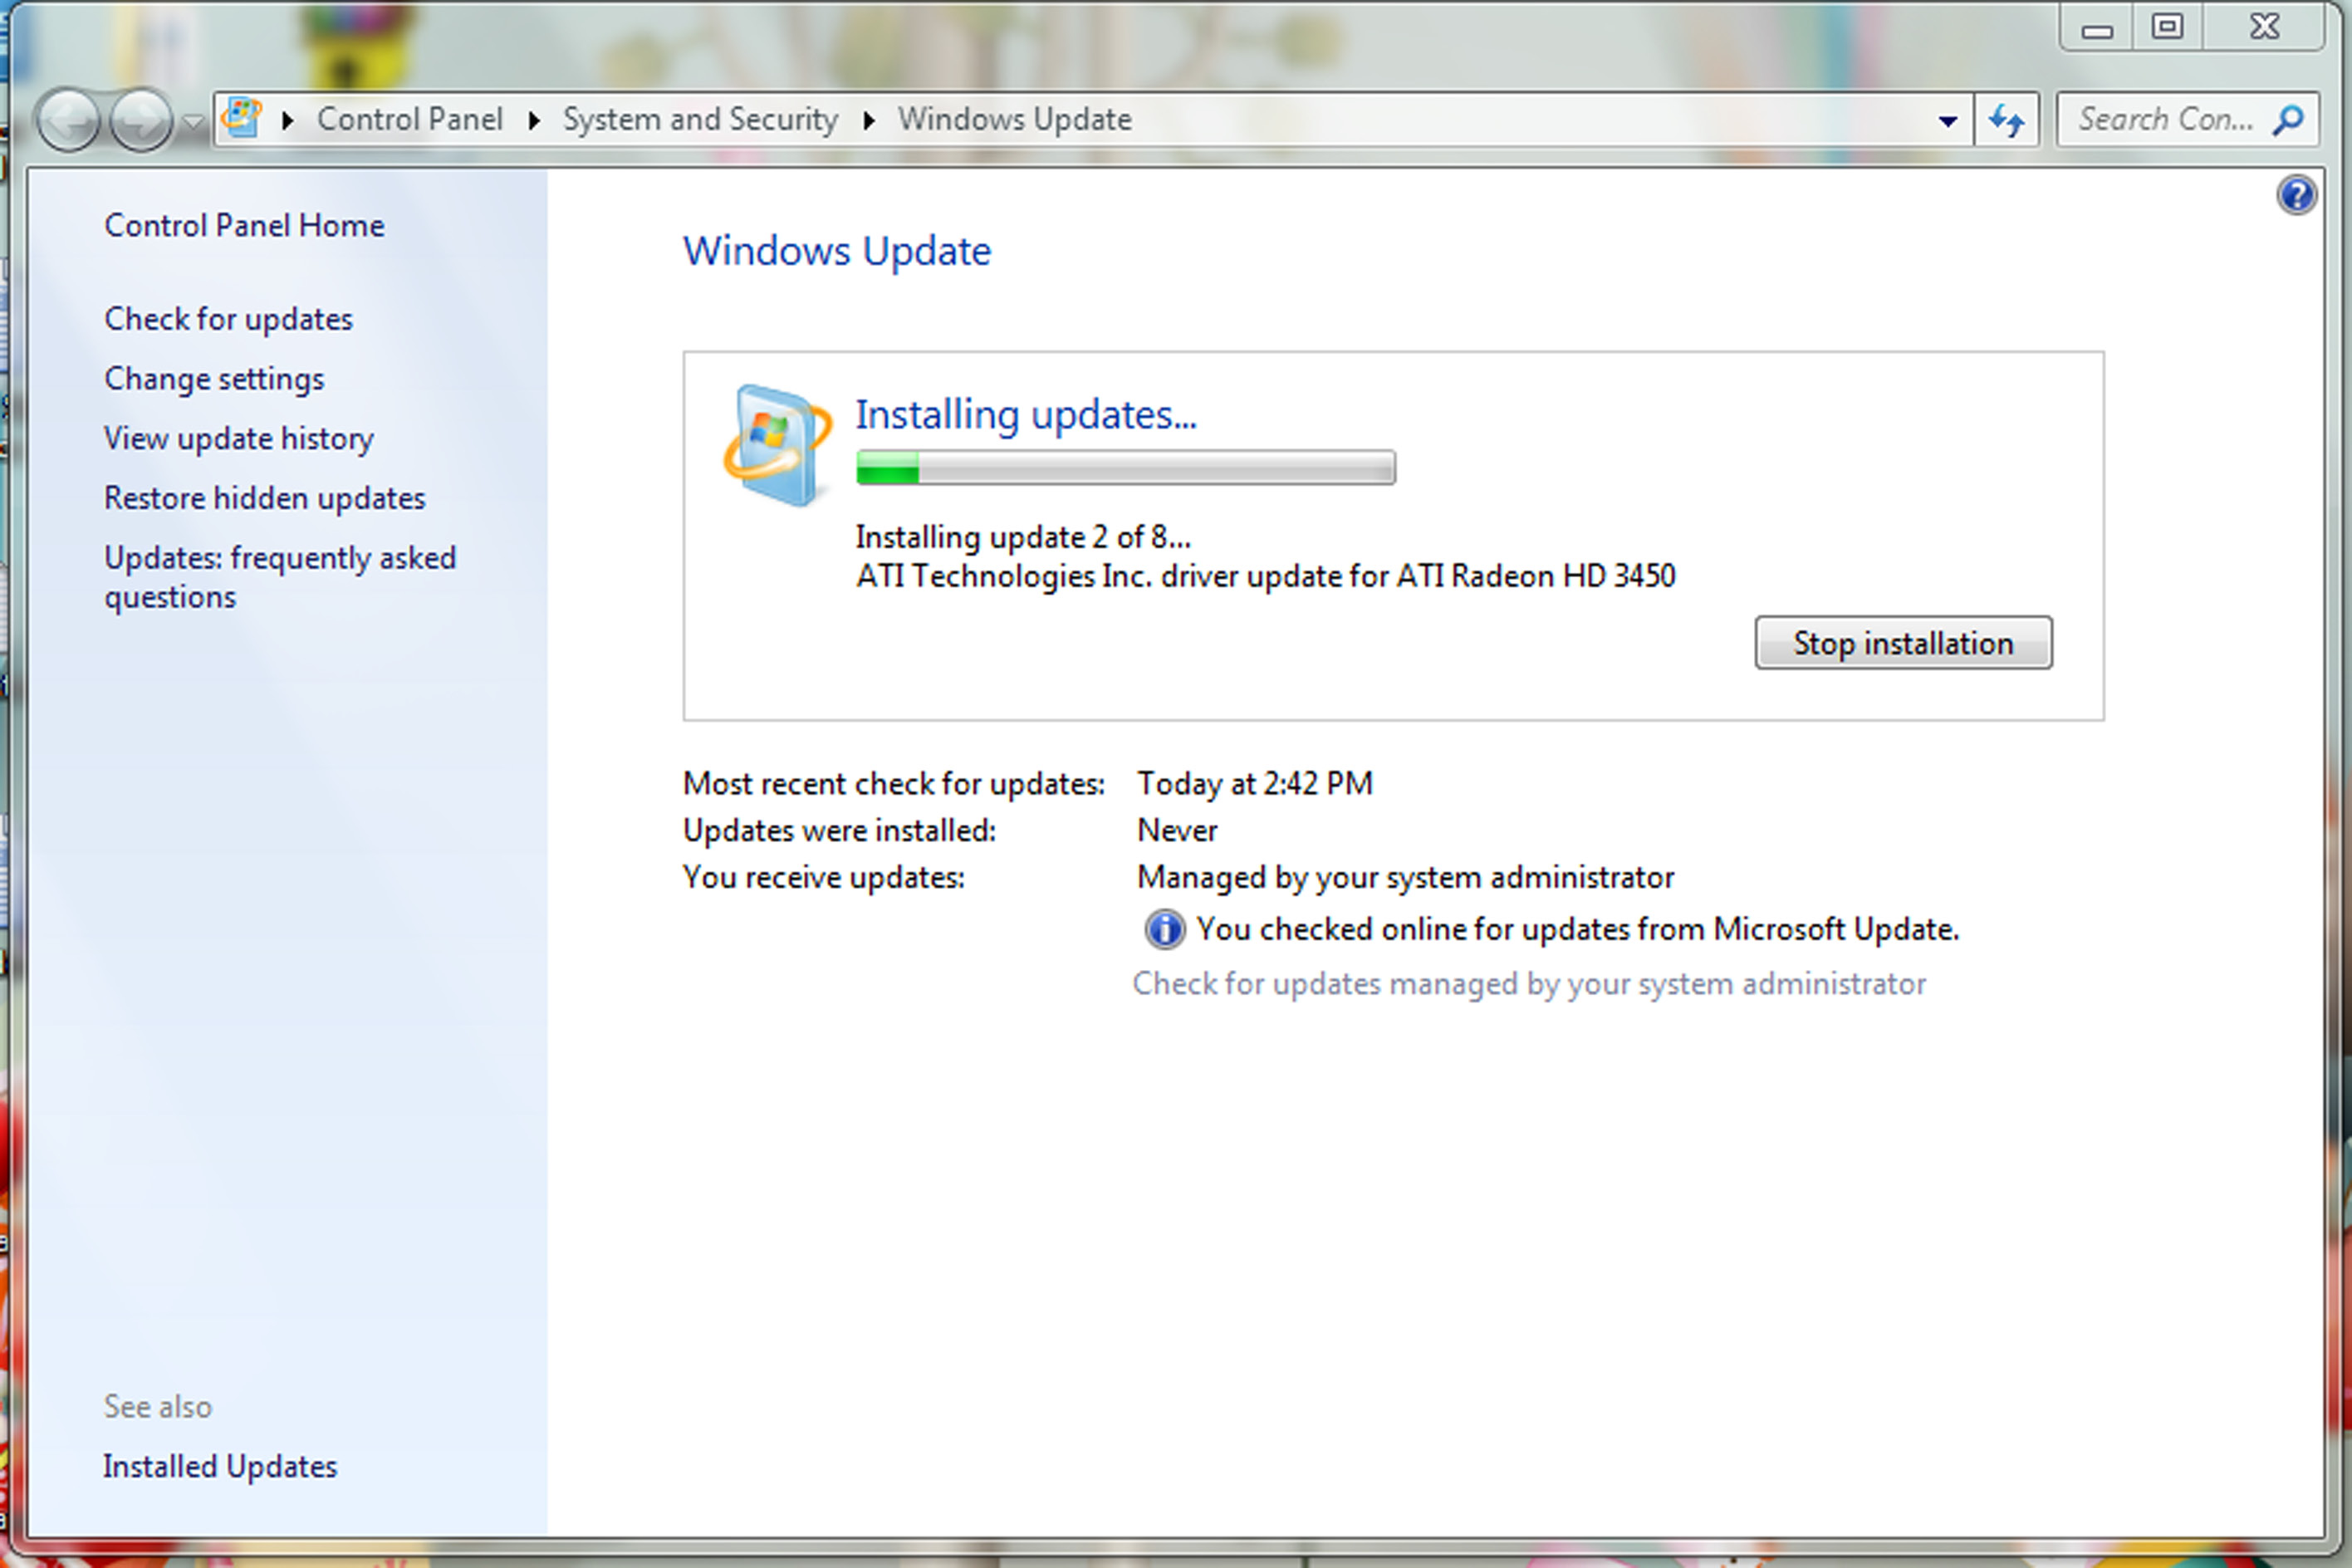
Task: Click text 'Installing update 2 of 8...'
Action: (x=1023, y=537)
